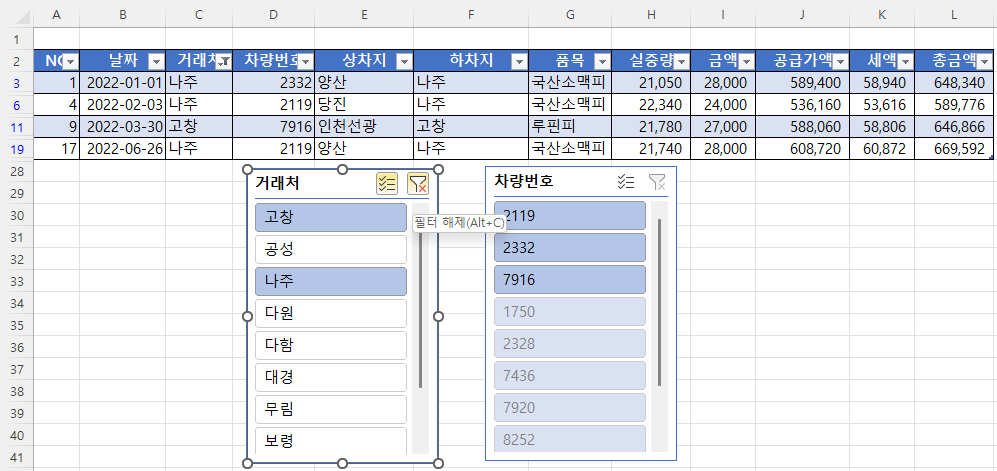The image size is (997, 471).
Task: Open the 차량번호 column filter dropdown
Action: (x=306, y=62)
